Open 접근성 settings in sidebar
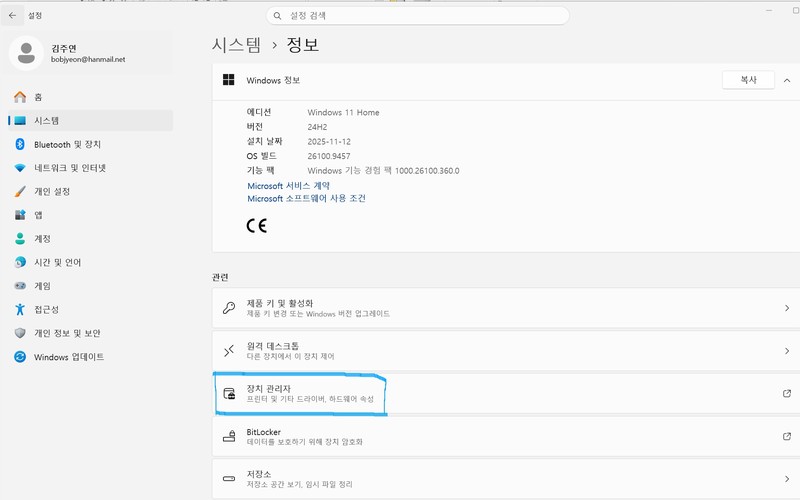 90,309
